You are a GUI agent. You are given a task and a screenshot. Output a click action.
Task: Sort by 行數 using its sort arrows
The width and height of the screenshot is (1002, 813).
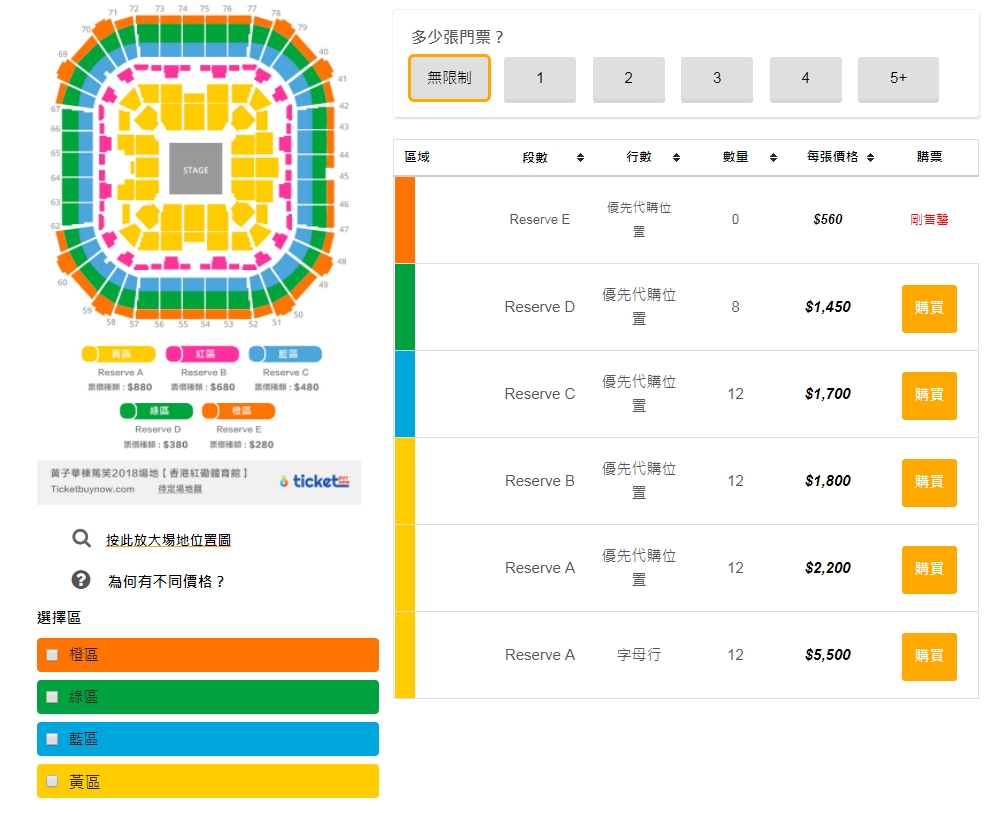point(676,157)
